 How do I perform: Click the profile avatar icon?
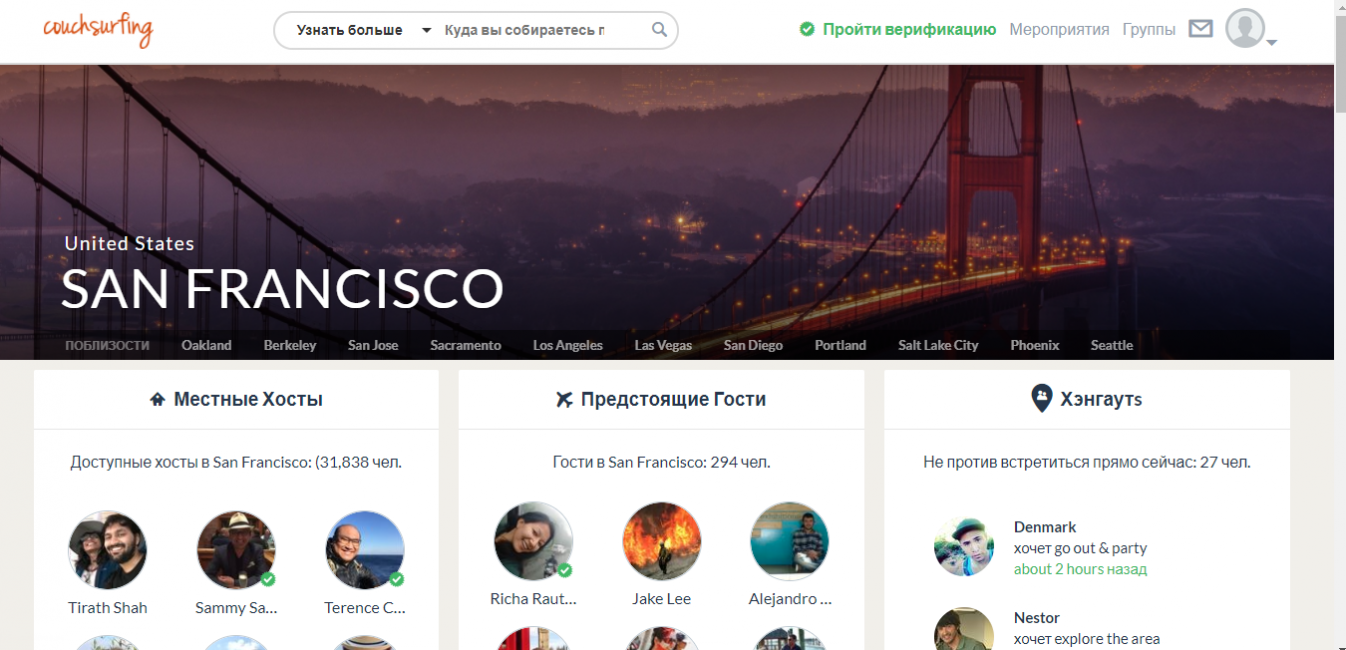[1245, 28]
